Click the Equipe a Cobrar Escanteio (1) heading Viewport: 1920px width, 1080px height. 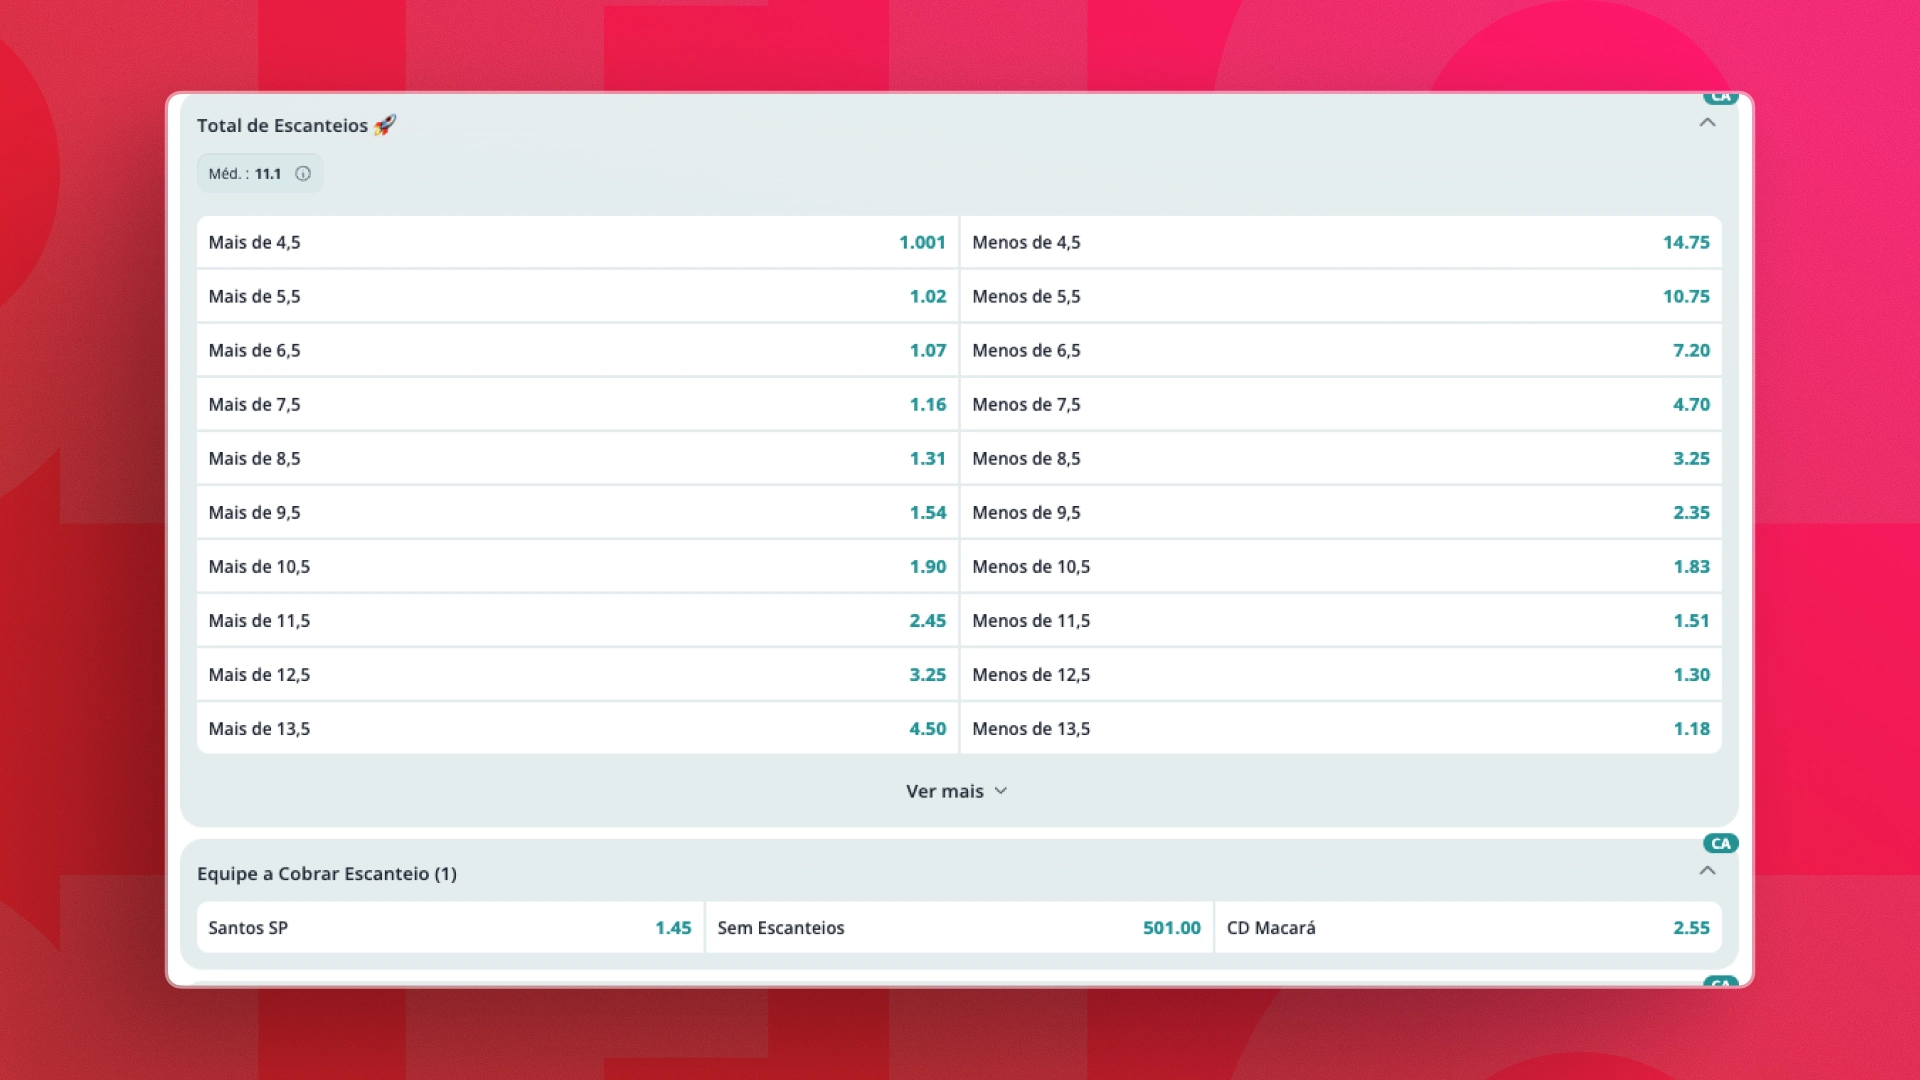(327, 873)
